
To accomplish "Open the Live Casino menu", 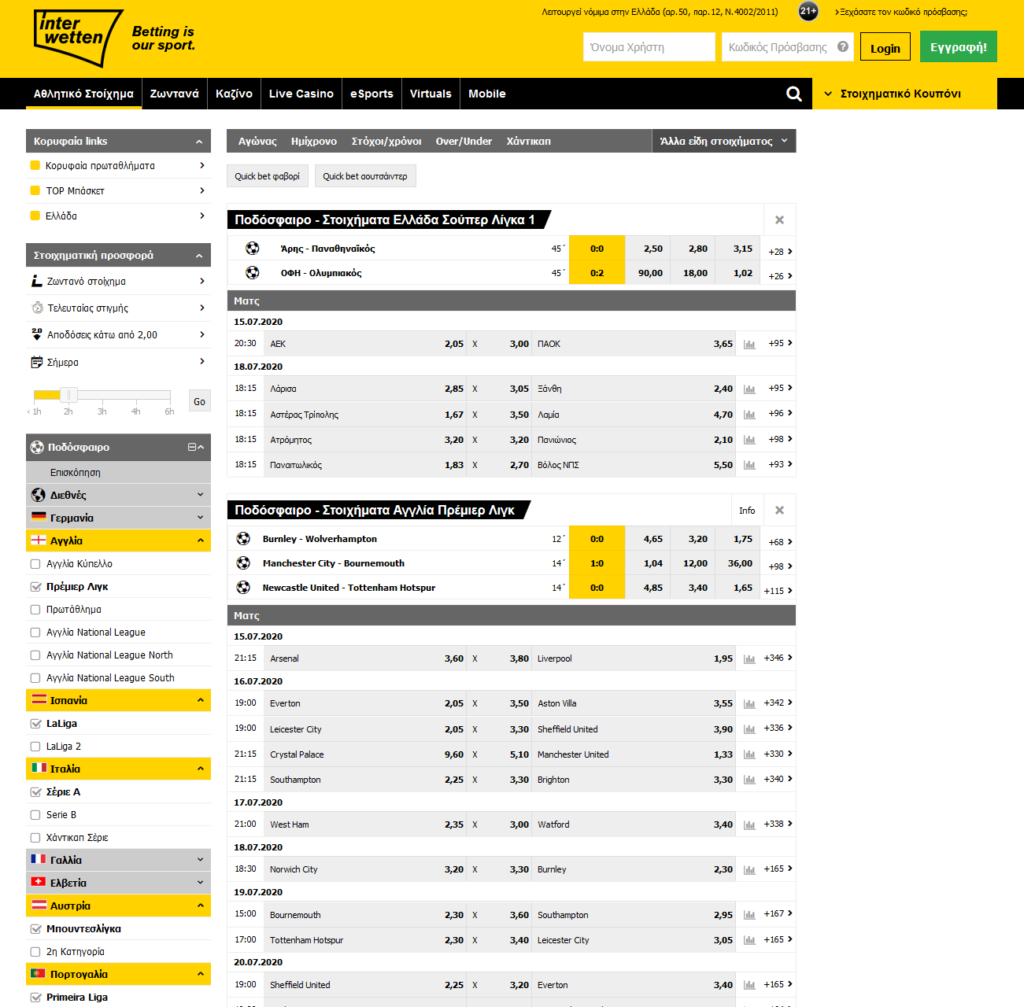I will tap(301, 94).
